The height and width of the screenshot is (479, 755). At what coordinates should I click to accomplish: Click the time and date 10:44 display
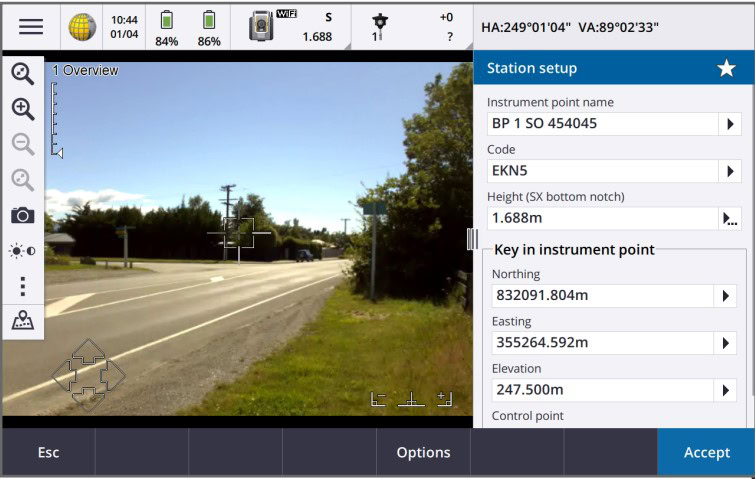click(x=124, y=27)
